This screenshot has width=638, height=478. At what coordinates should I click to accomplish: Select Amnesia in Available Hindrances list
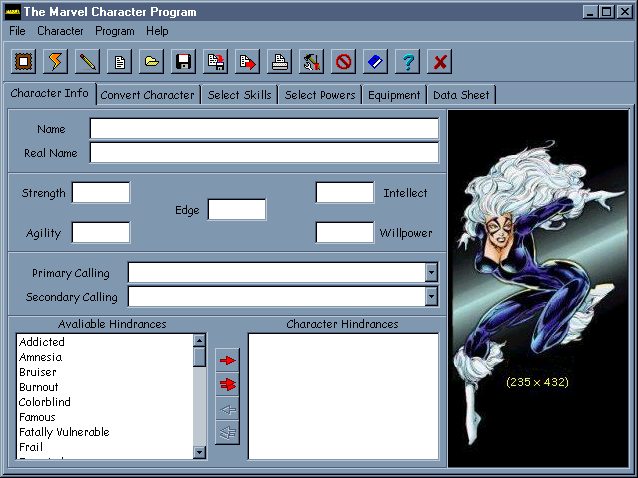point(40,357)
